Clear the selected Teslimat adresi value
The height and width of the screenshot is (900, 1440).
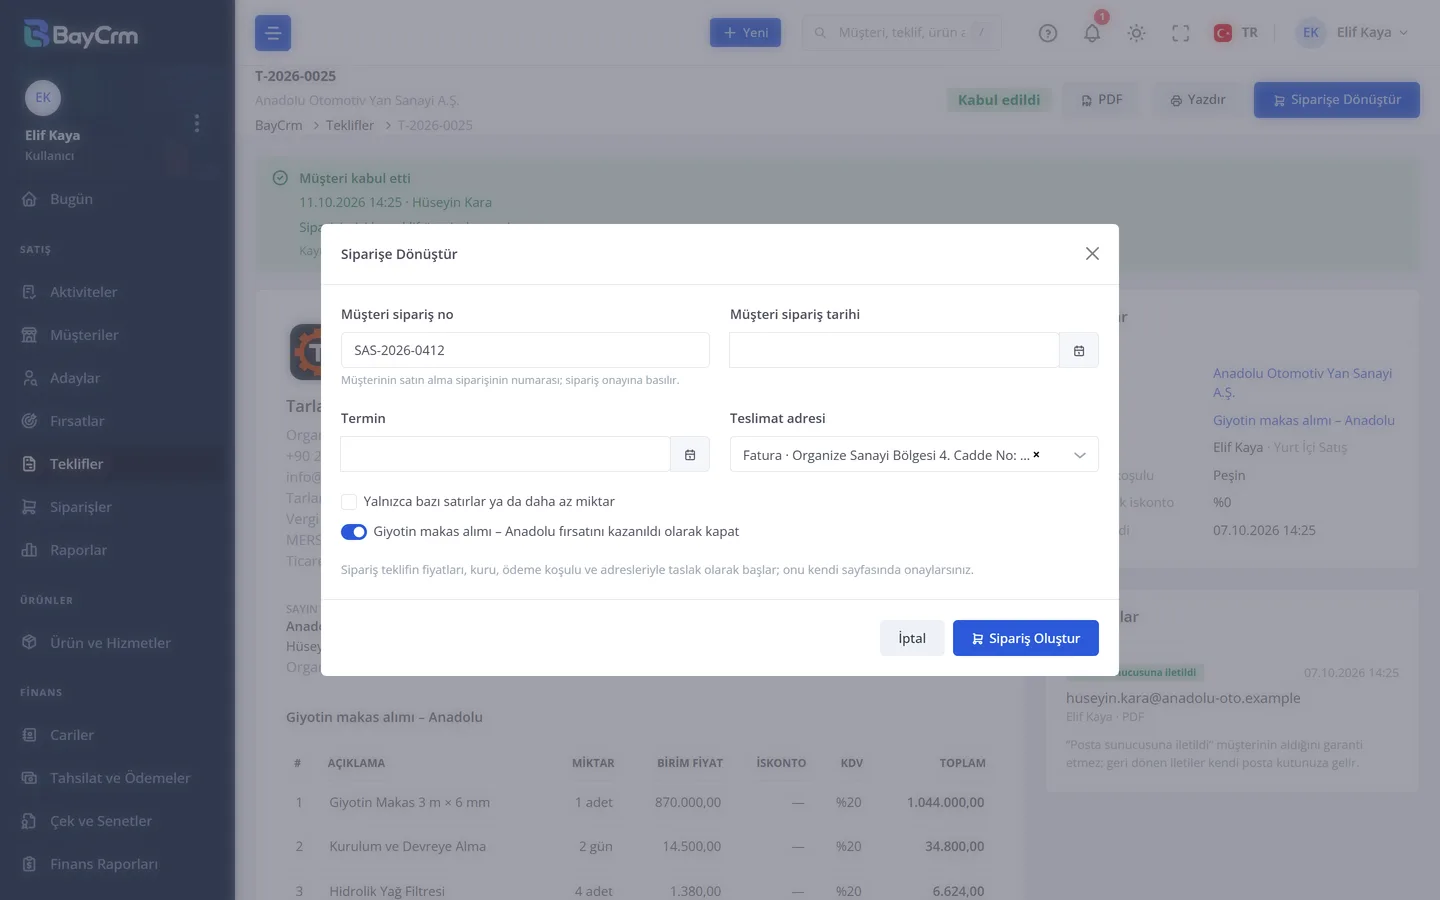(x=1036, y=455)
